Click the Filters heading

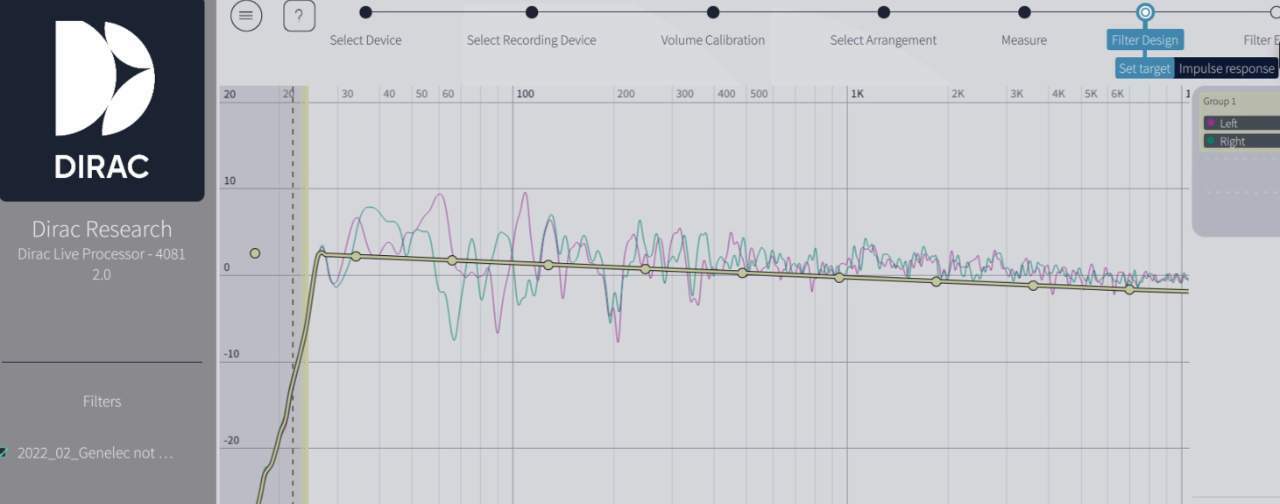pyautogui.click(x=102, y=401)
